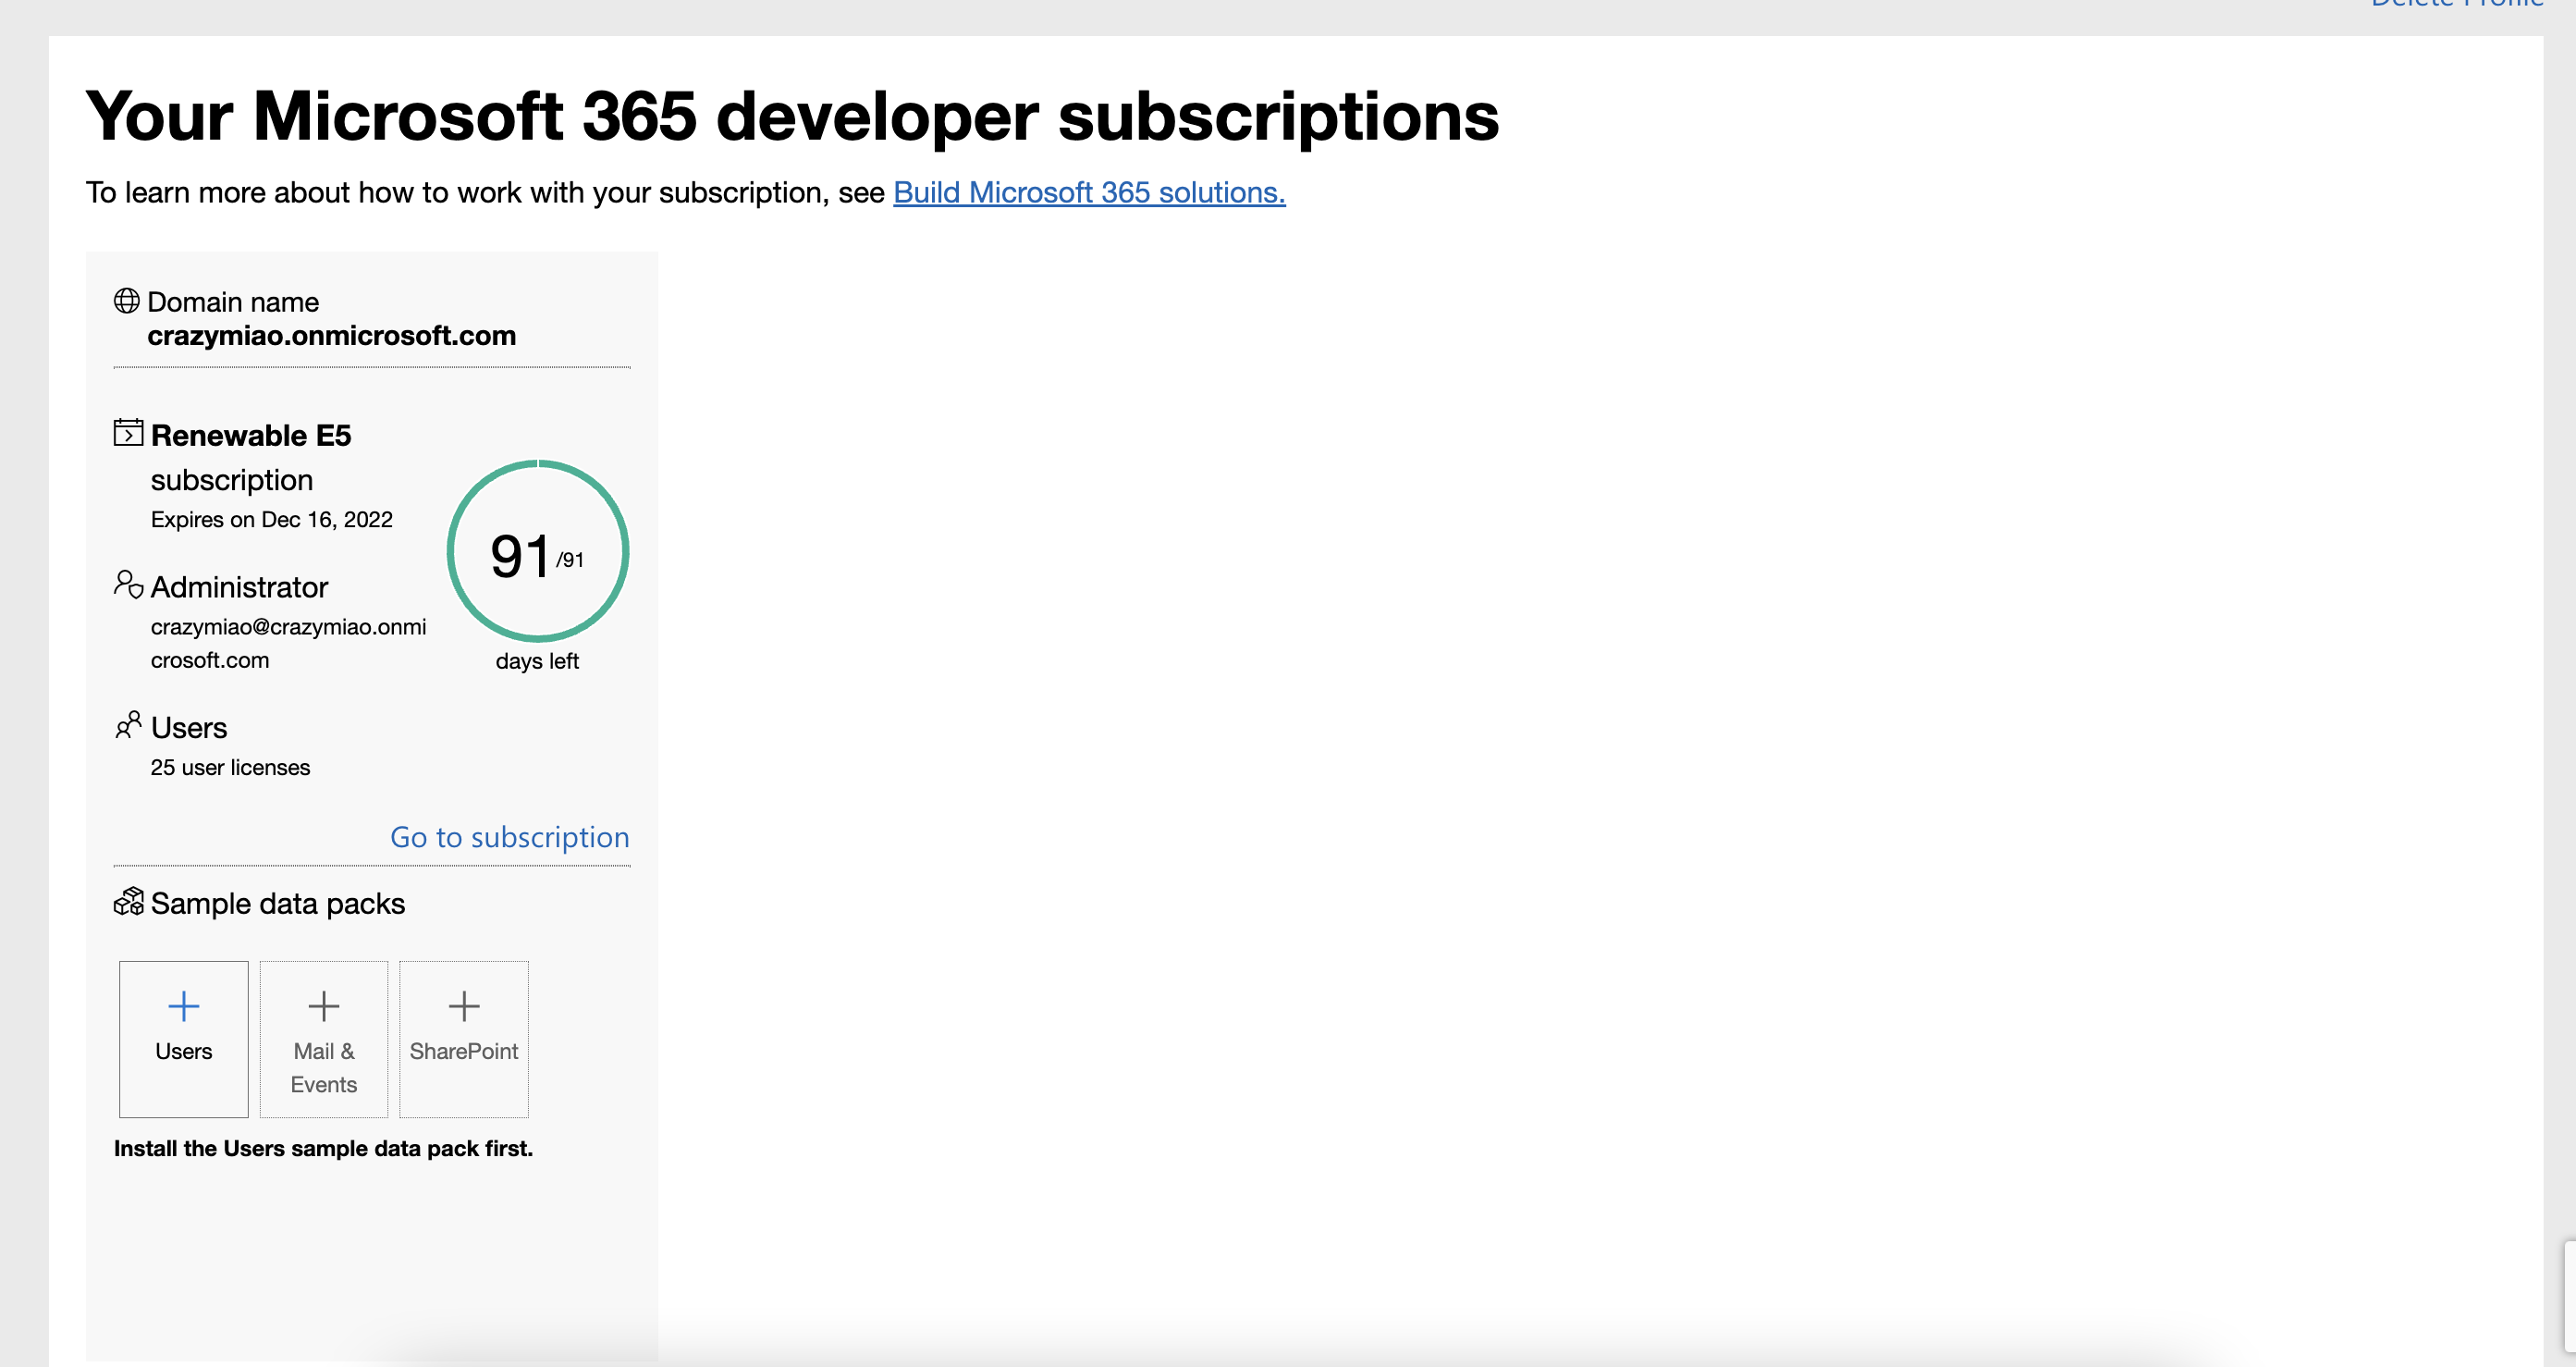Click the crazymiao.onmicrosoft.com domain text
Viewport: 2576px width, 1367px height.
click(x=332, y=336)
